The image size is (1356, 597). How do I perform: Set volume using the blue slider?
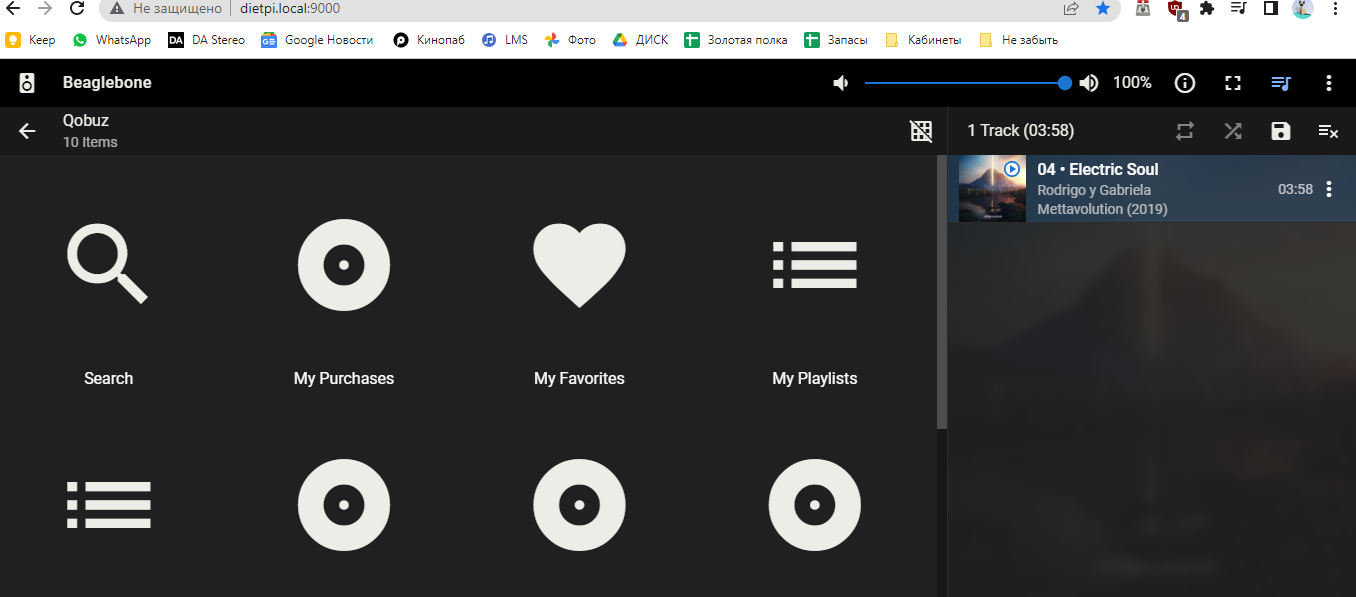click(x=965, y=83)
